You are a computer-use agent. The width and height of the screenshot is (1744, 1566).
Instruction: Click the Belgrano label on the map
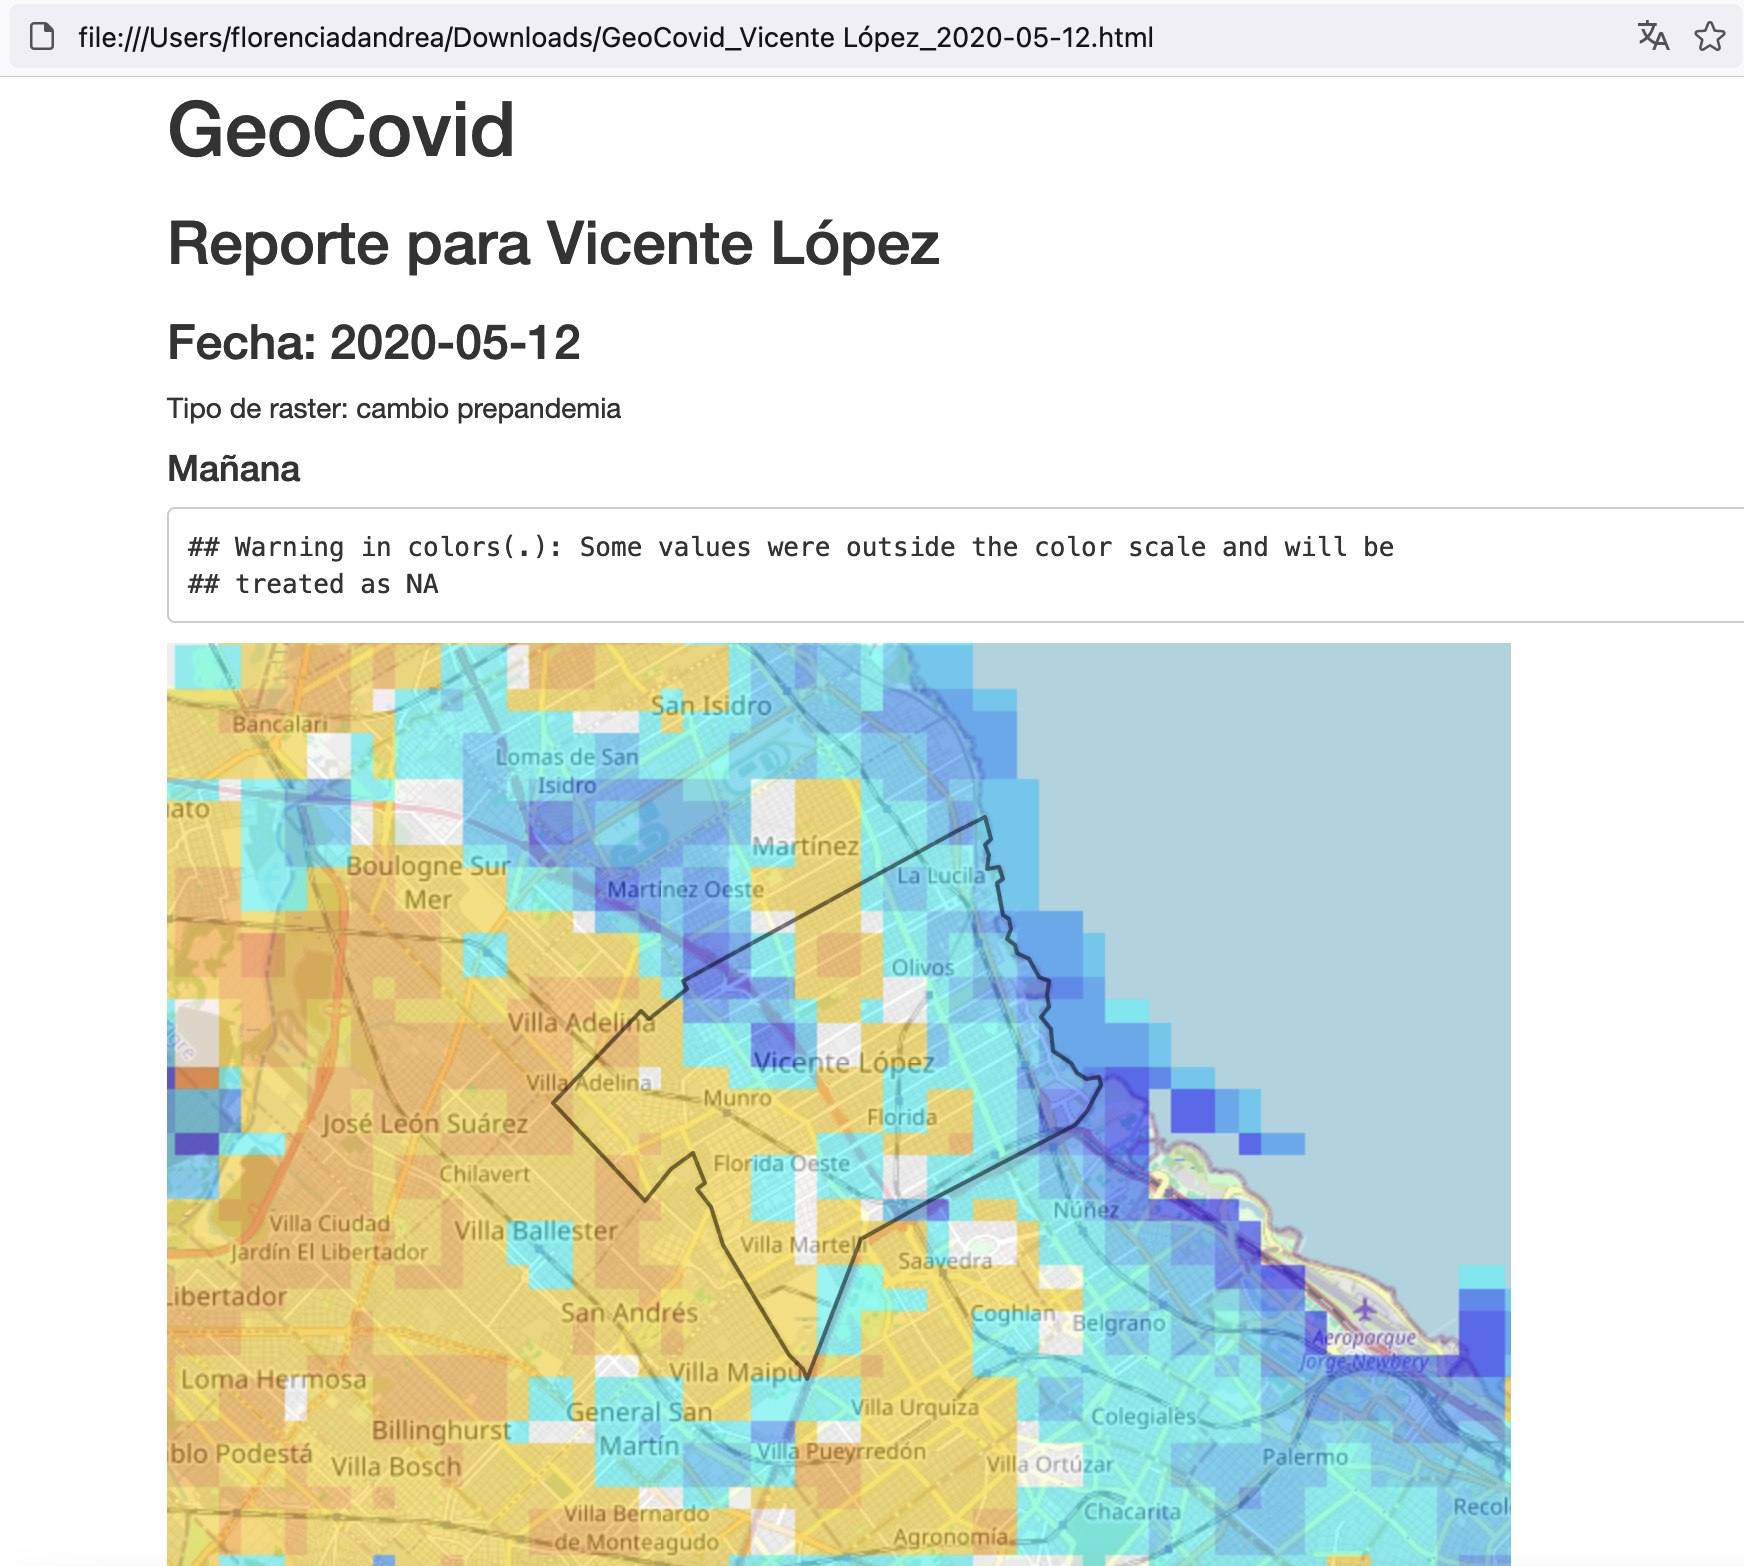1118,1324
